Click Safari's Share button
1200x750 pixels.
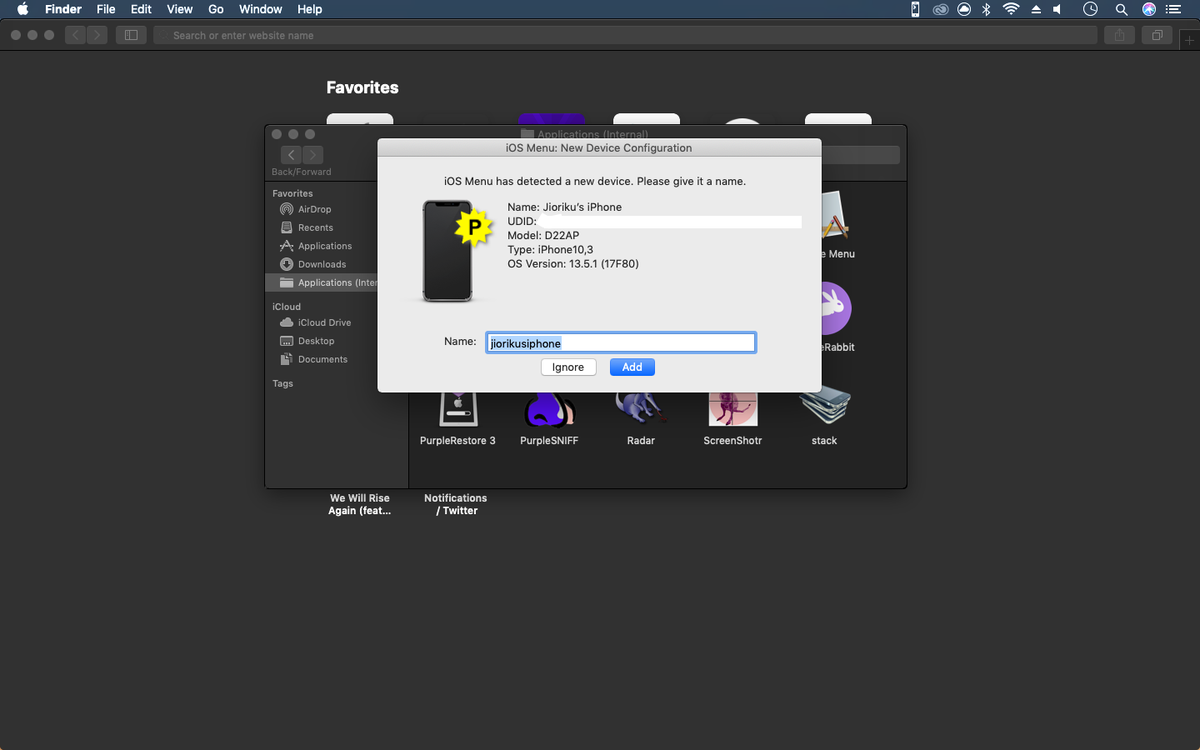click(1120, 35)
